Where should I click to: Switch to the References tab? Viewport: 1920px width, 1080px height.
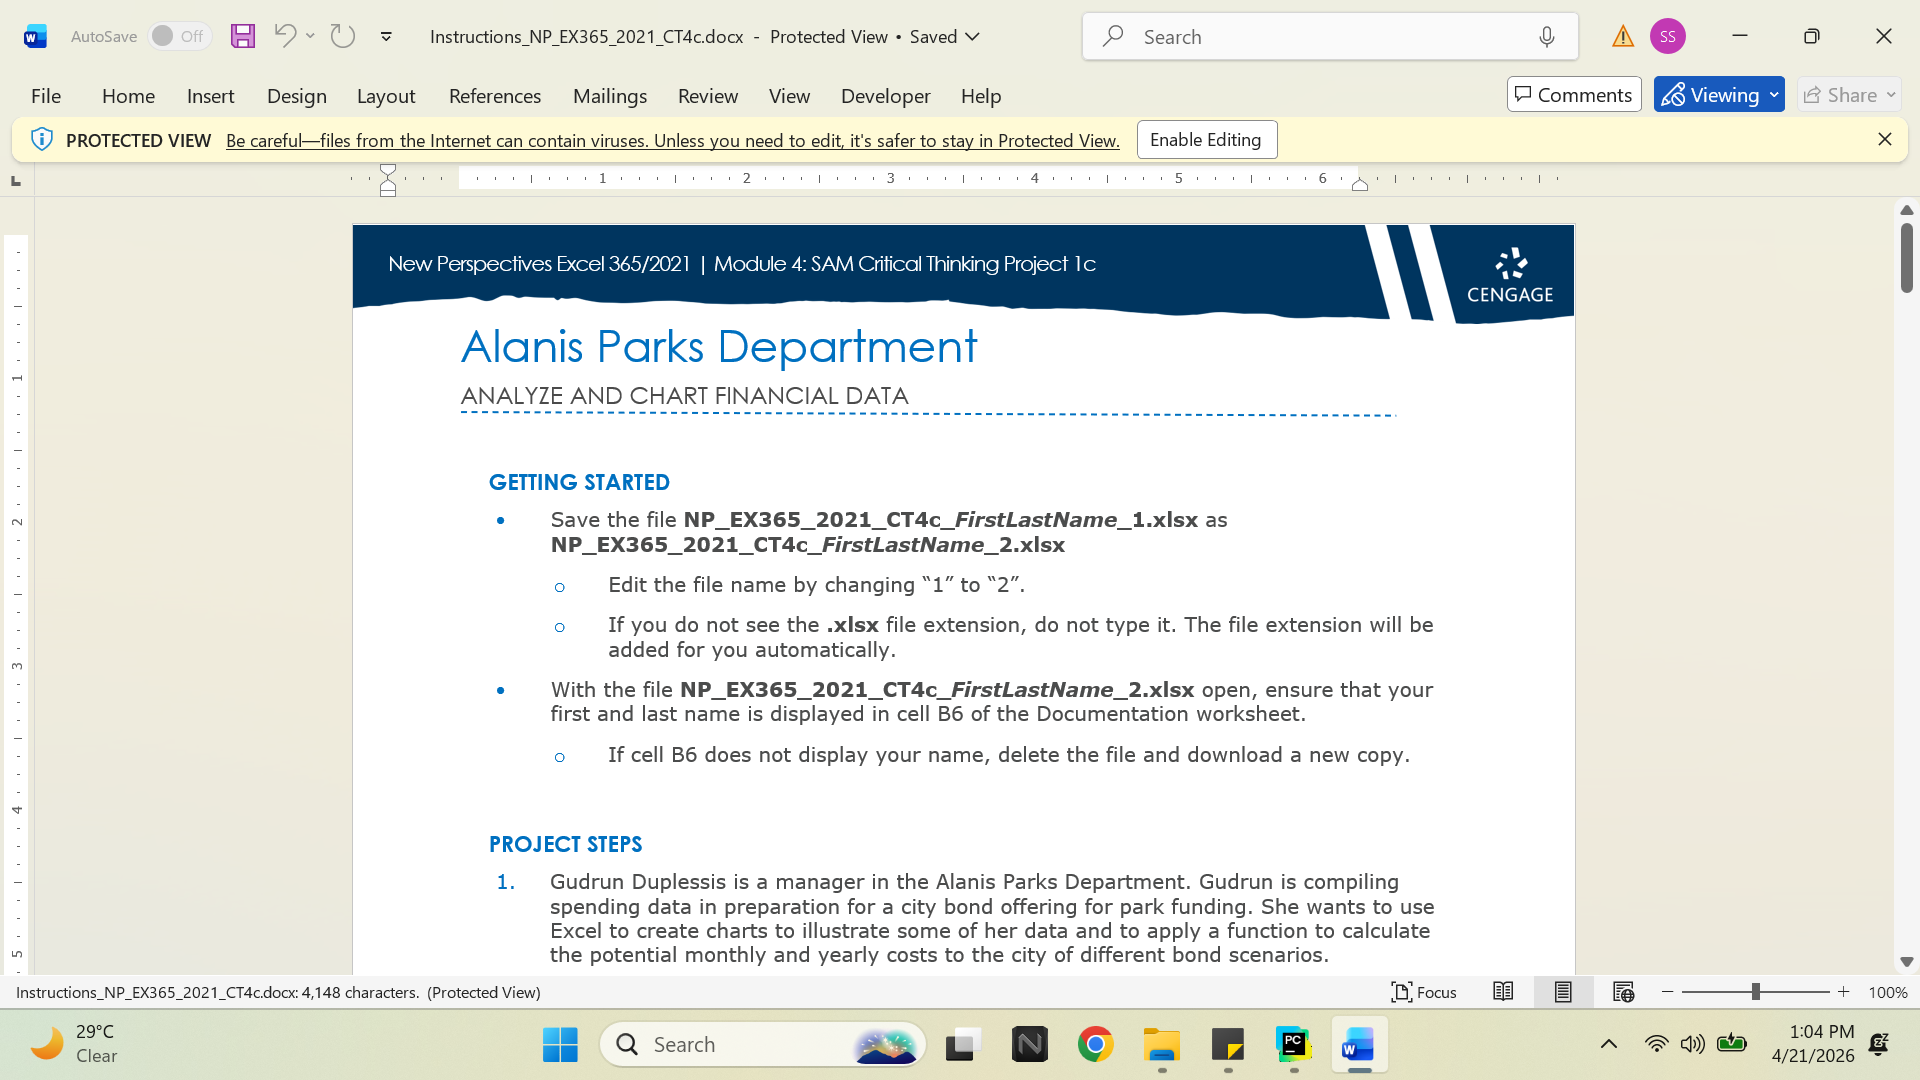click(495, 95)
